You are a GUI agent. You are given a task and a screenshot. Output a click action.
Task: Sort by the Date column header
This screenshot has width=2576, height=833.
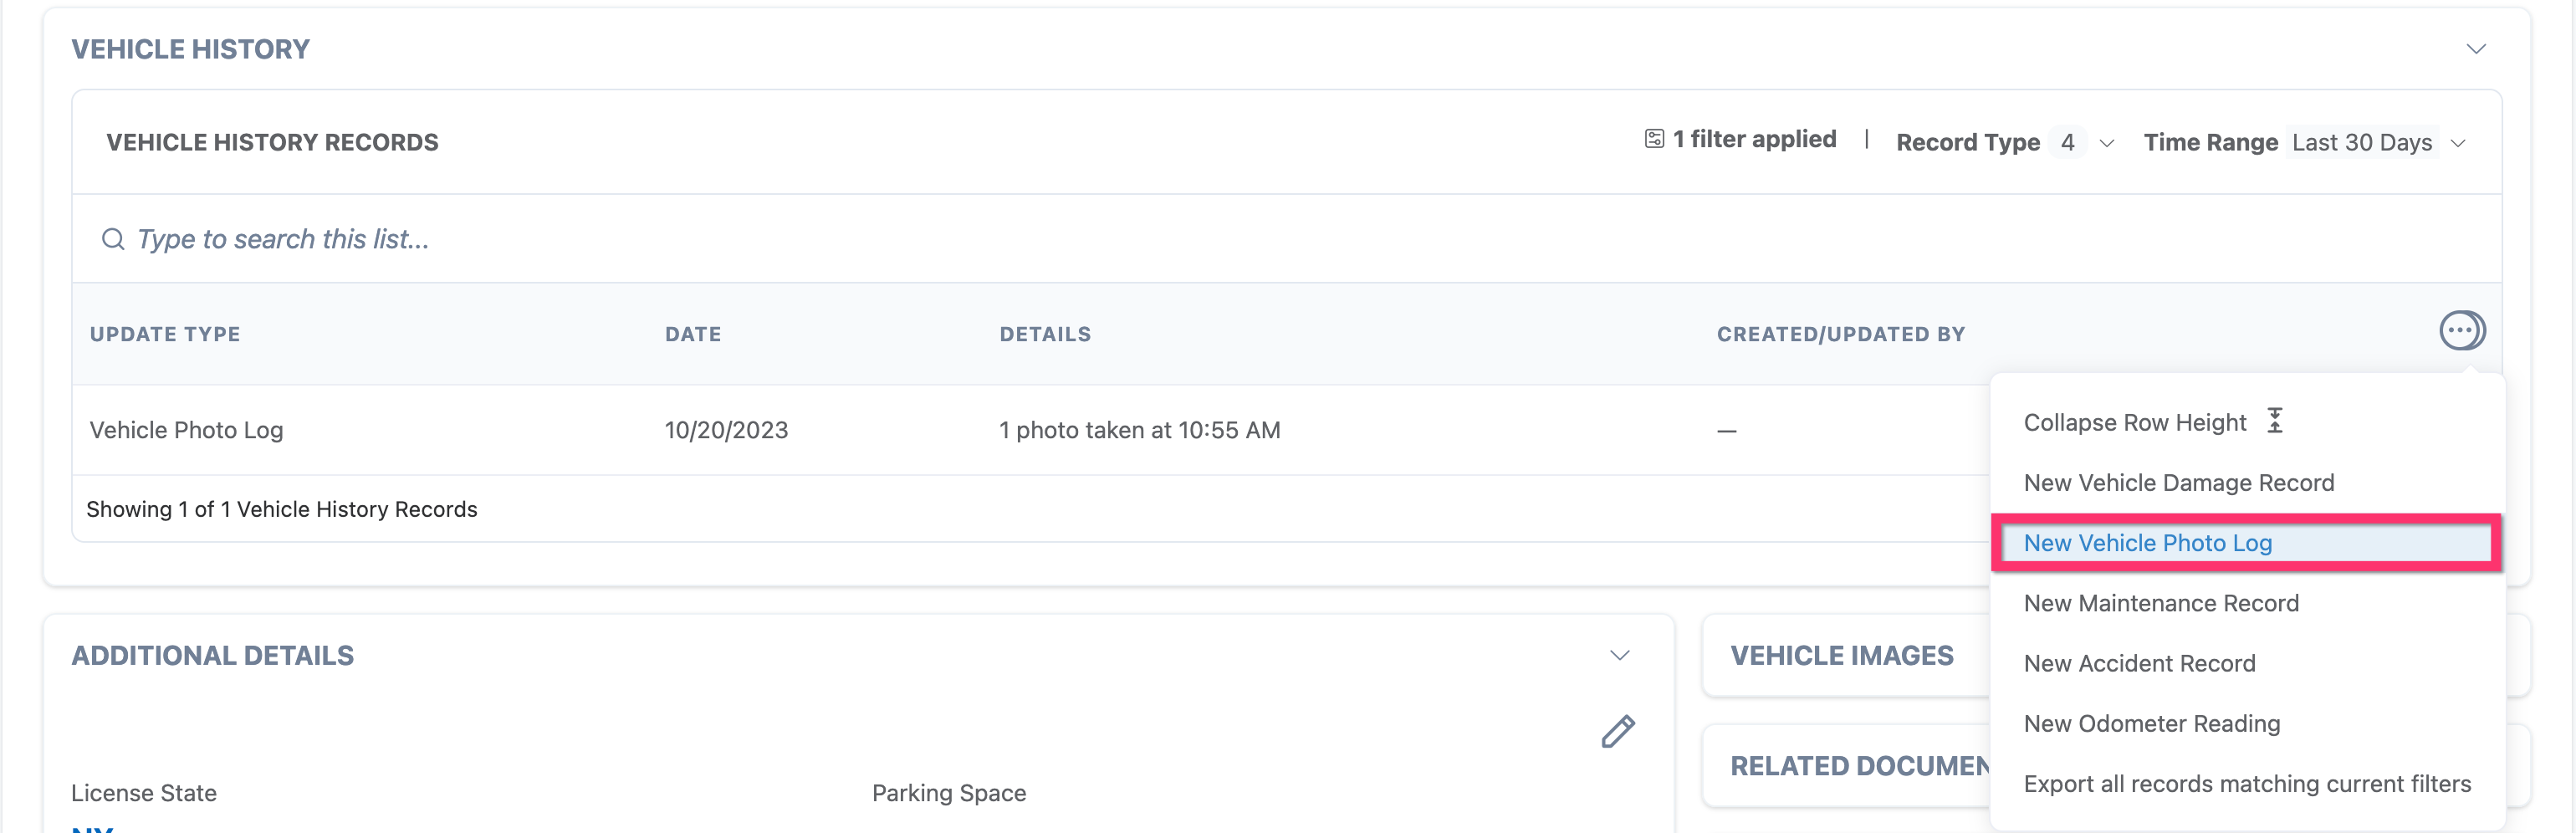coord(693,334)
